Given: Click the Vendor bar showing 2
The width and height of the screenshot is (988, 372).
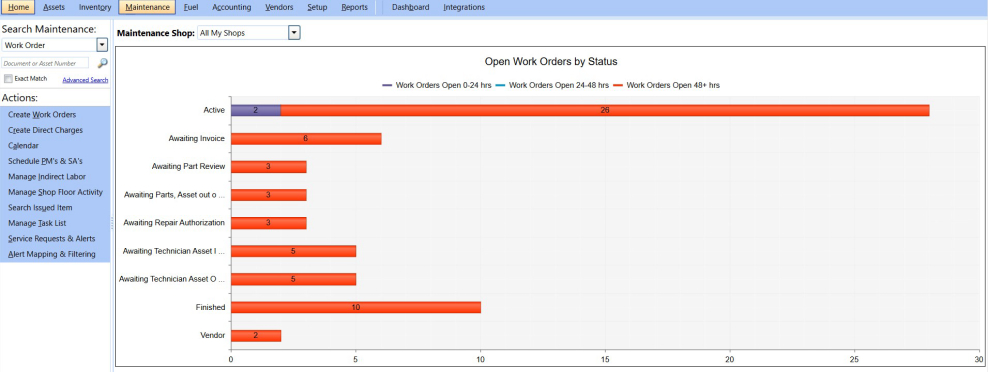Looking at the screenshot, I should pyautogui.click(x=256, y=335).
